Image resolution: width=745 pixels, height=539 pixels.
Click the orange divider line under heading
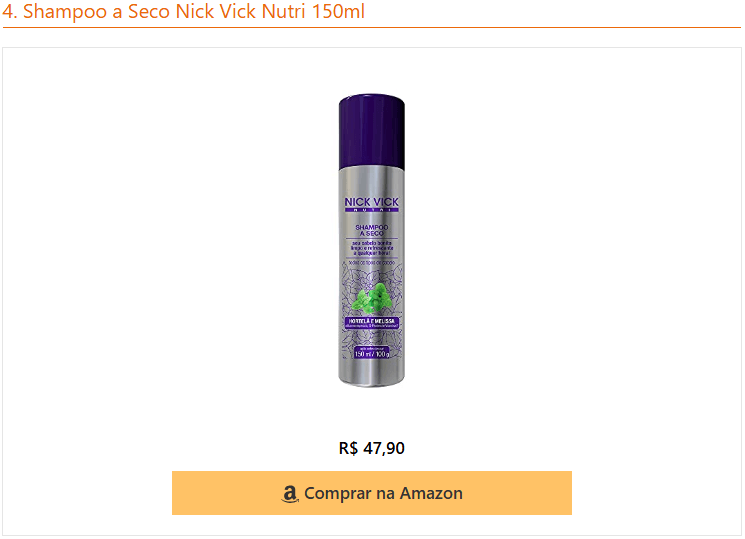372,28
